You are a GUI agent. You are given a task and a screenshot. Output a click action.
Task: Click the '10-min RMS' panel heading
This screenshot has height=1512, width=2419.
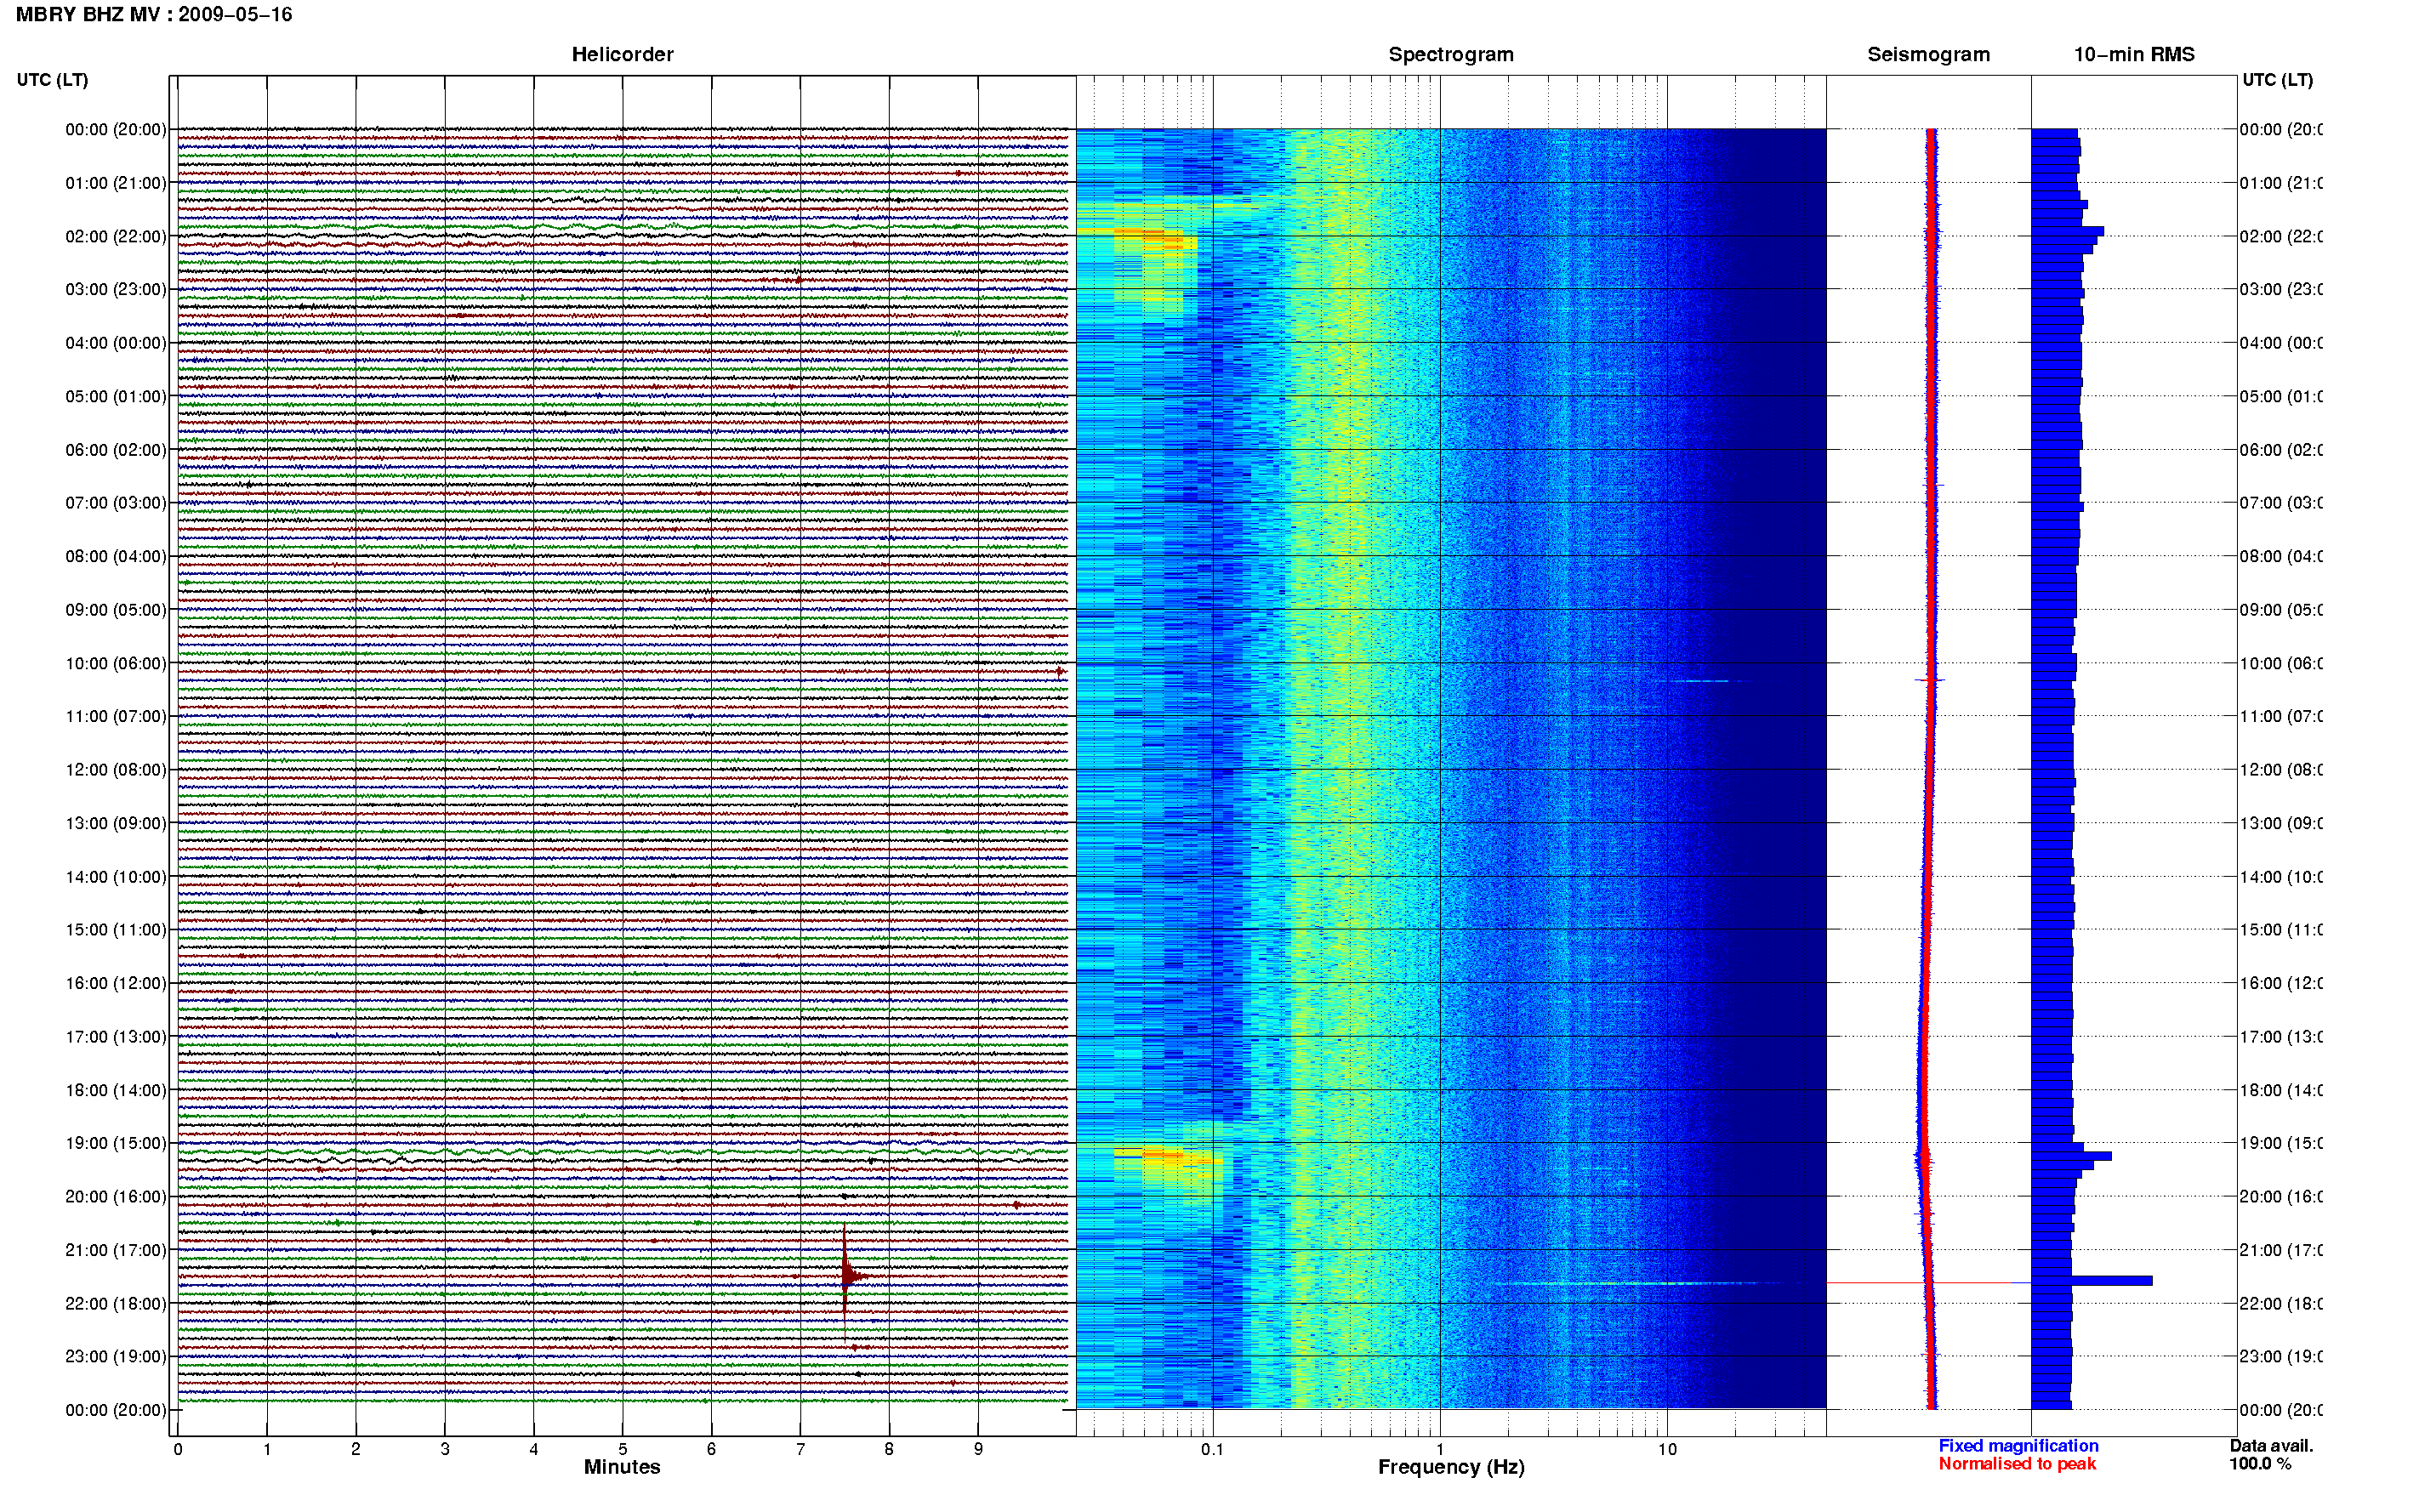coord(2134,54)
